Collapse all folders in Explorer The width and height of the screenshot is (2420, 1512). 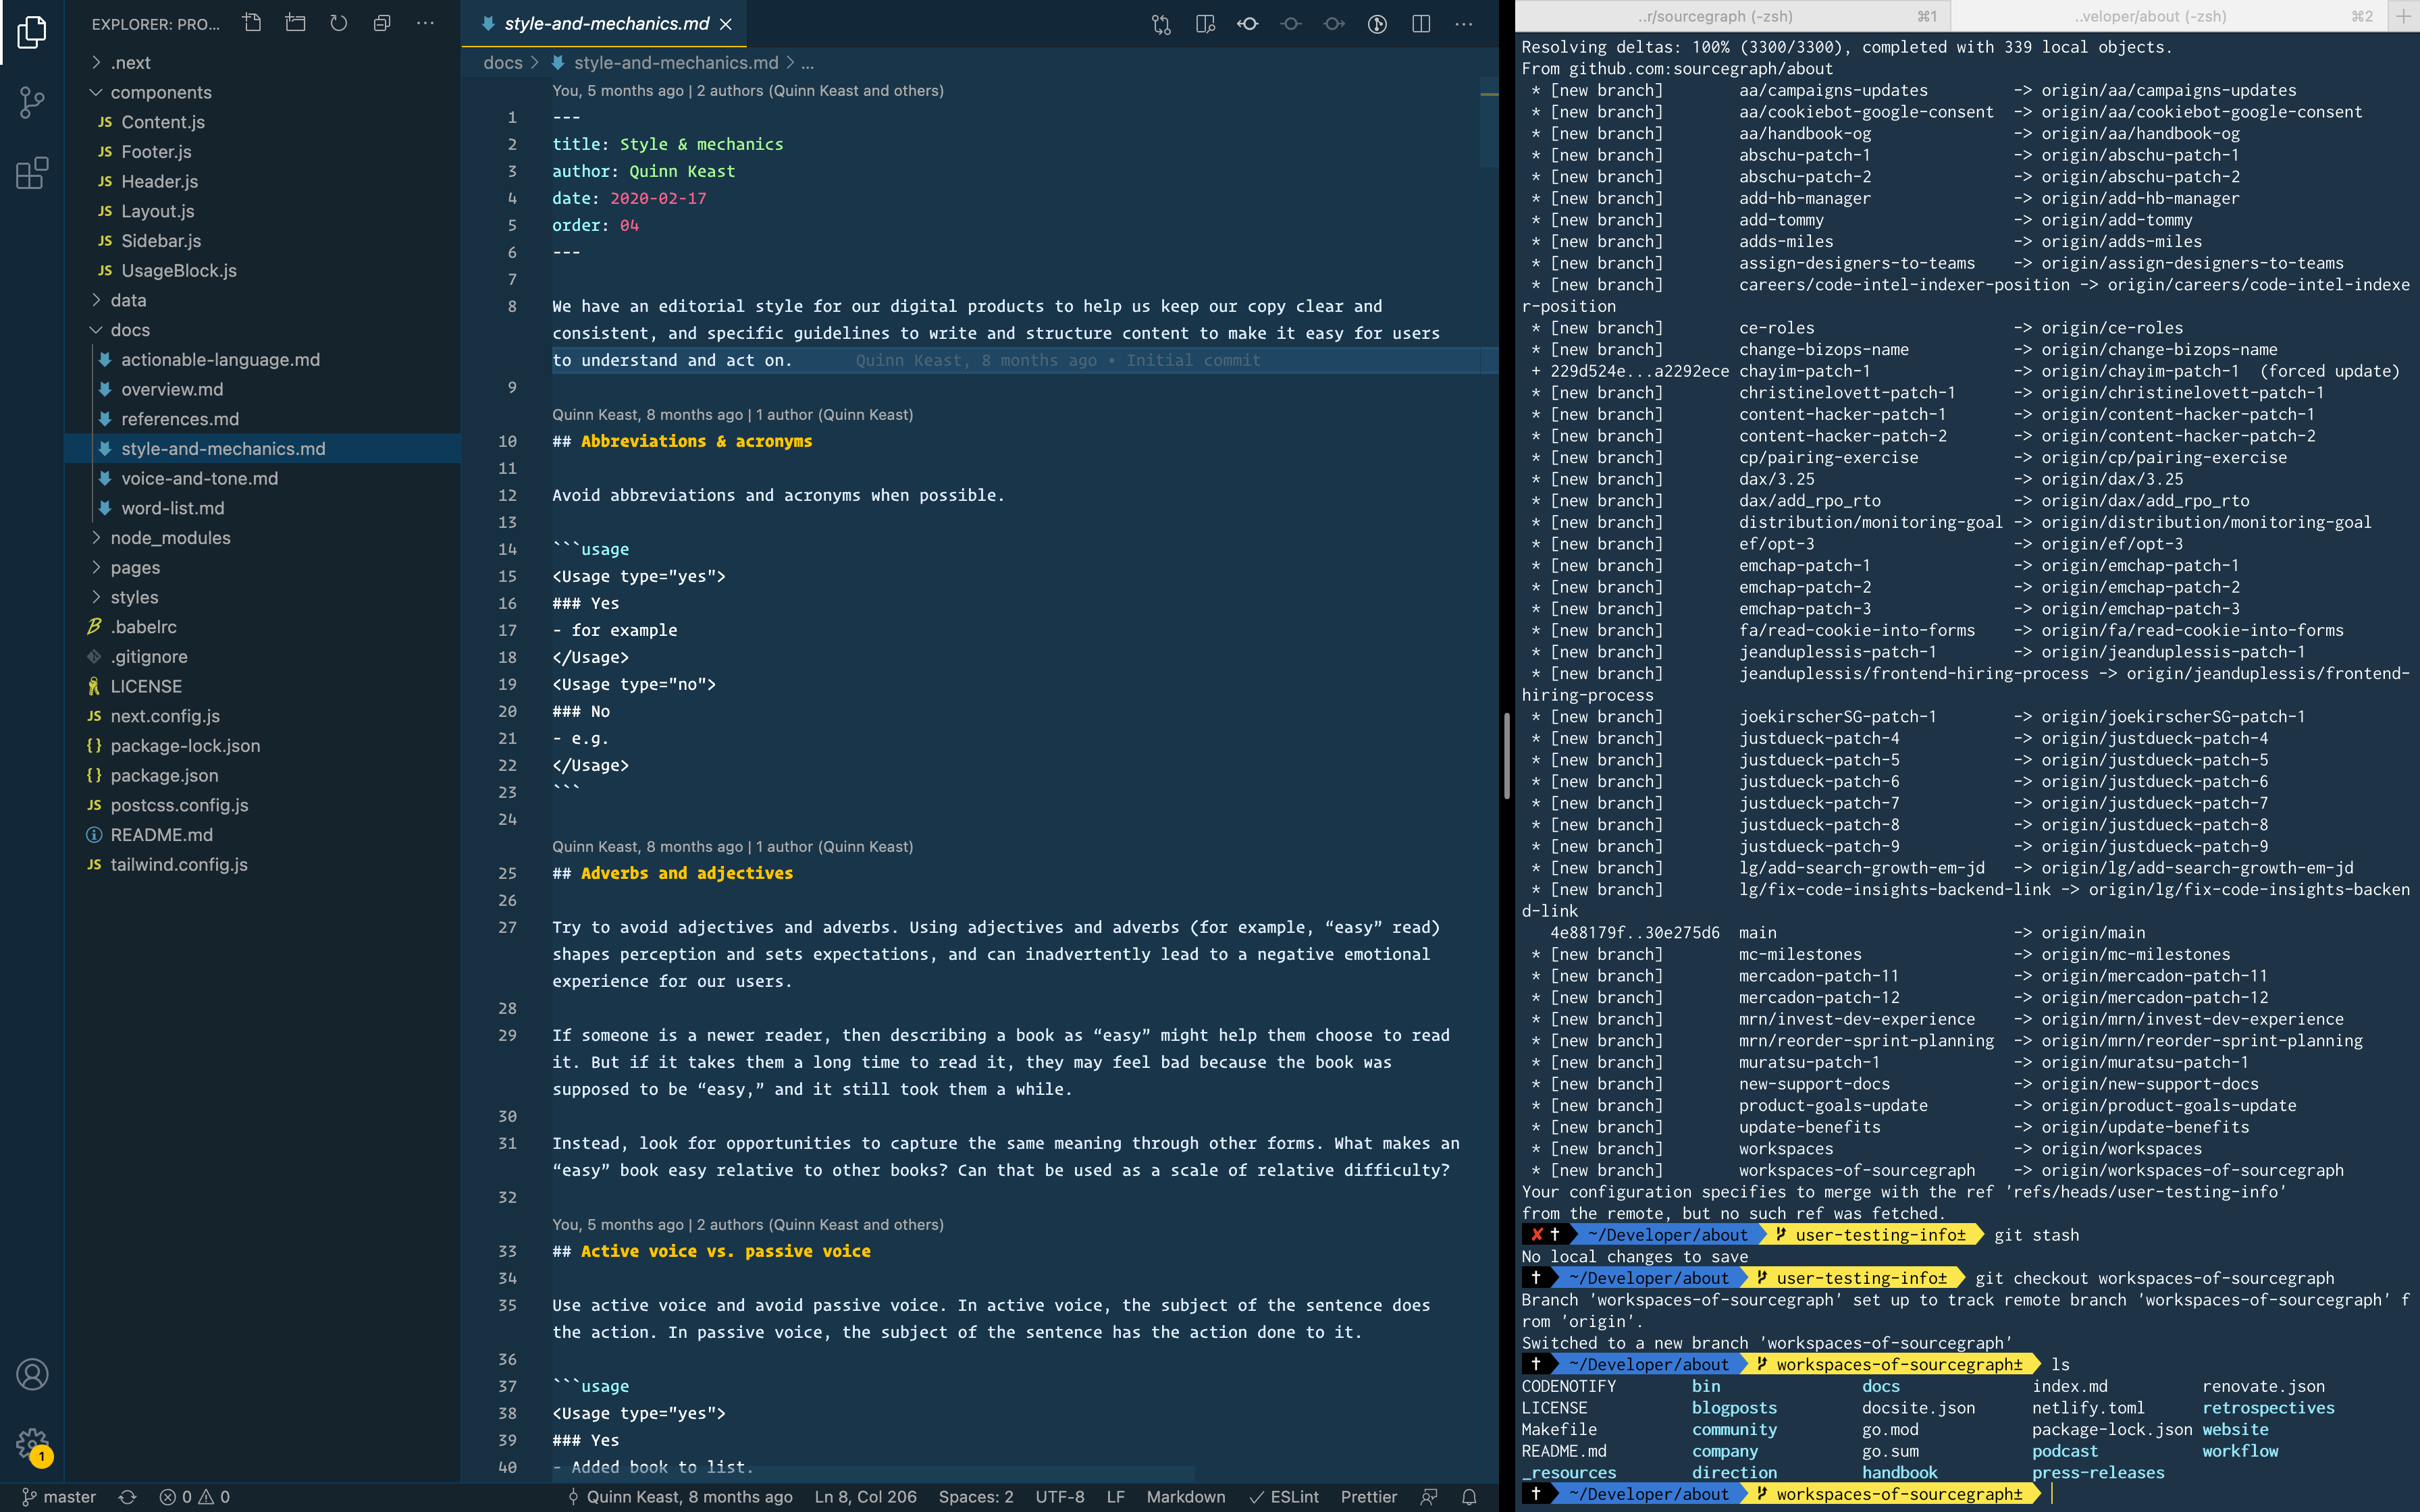coord(382,23)
